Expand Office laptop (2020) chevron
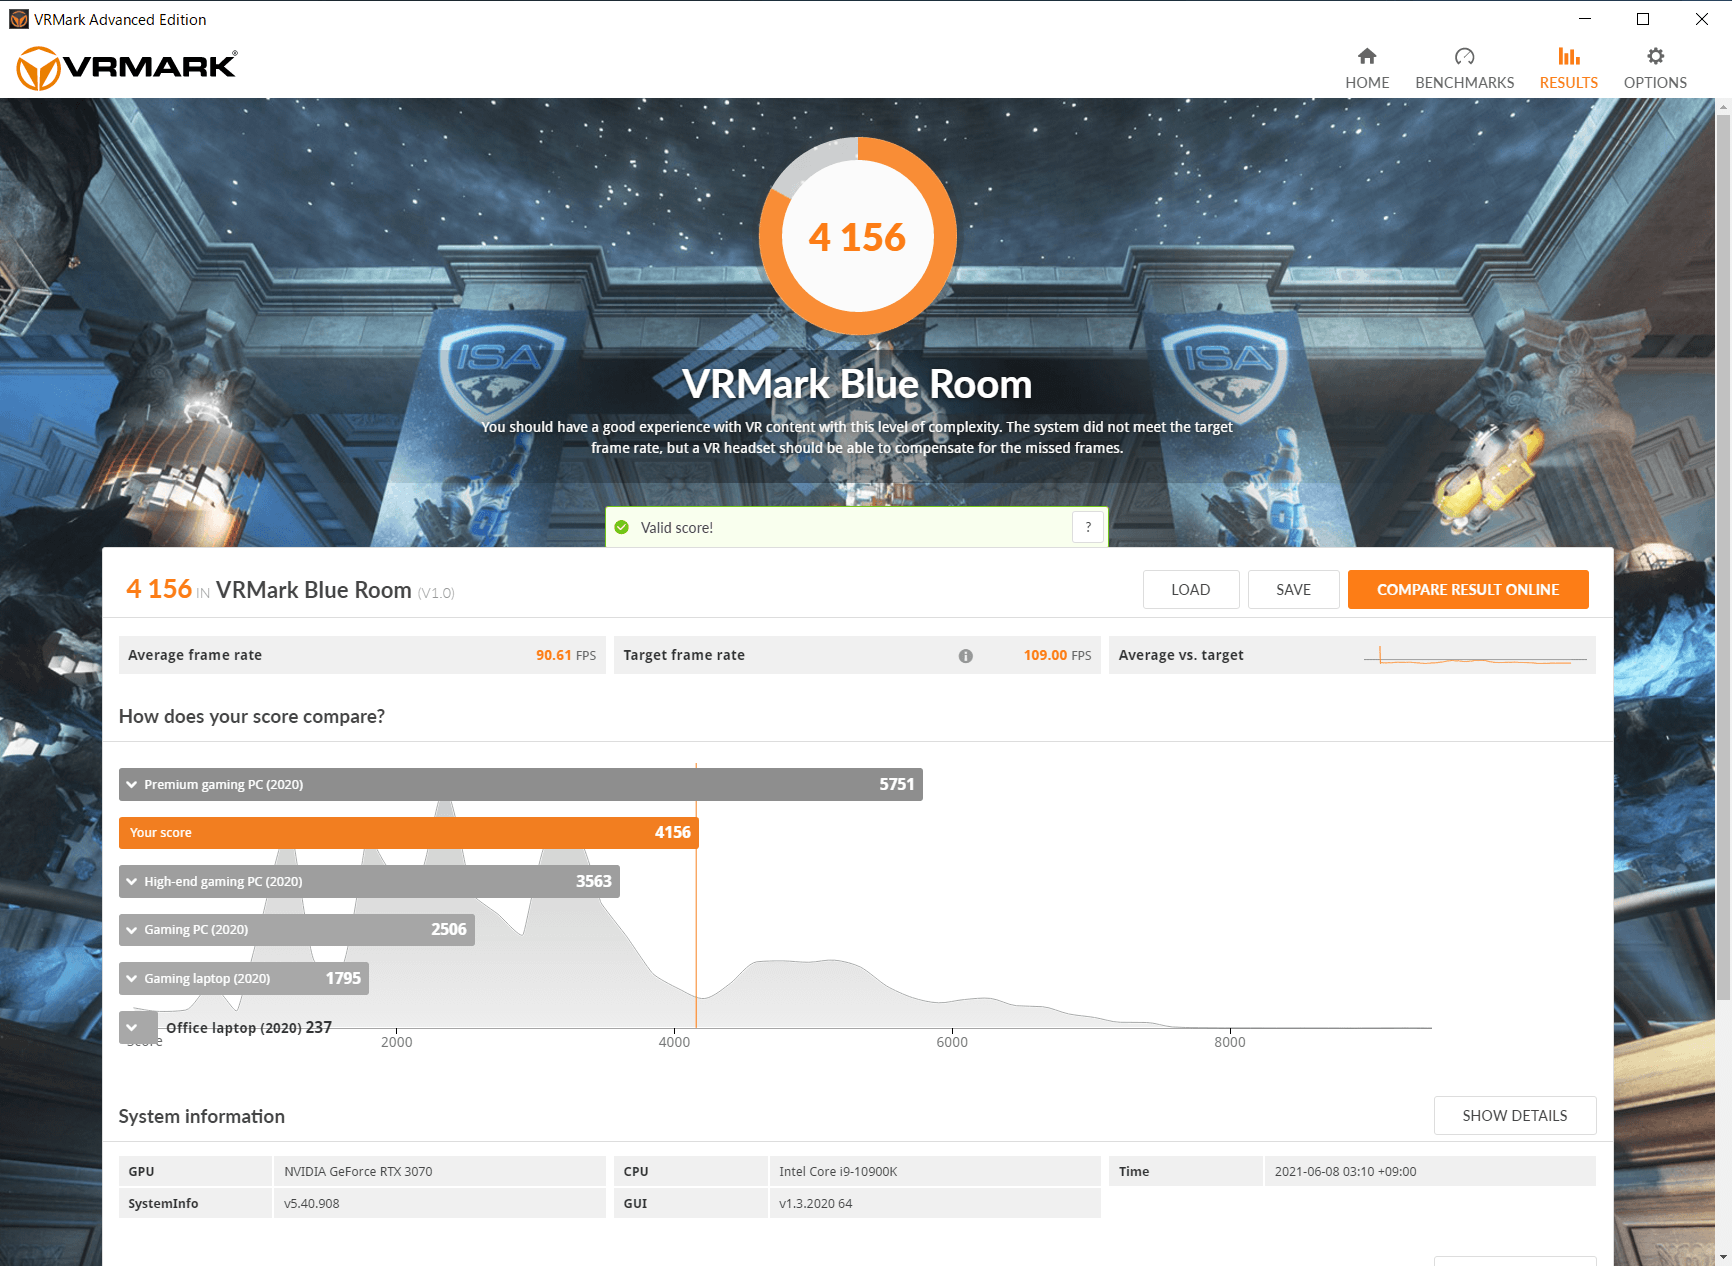 click(132, 1027)
